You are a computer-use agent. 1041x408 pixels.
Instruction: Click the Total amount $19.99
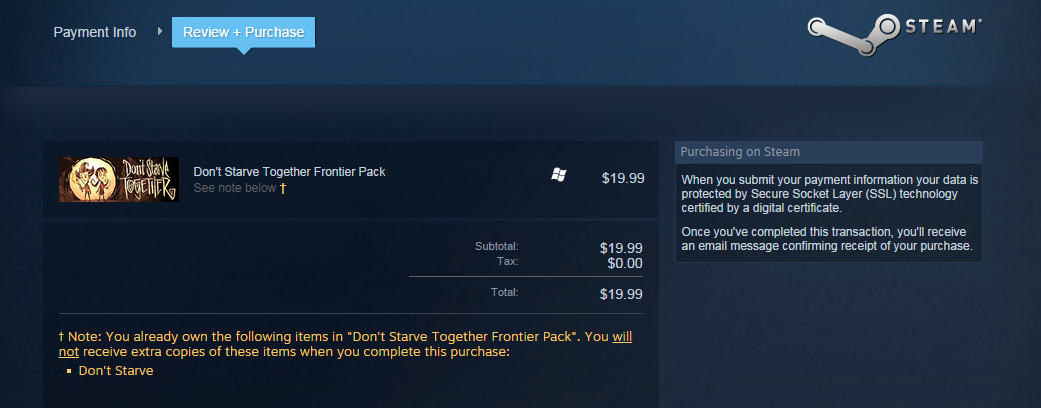[x=621, y=294]
